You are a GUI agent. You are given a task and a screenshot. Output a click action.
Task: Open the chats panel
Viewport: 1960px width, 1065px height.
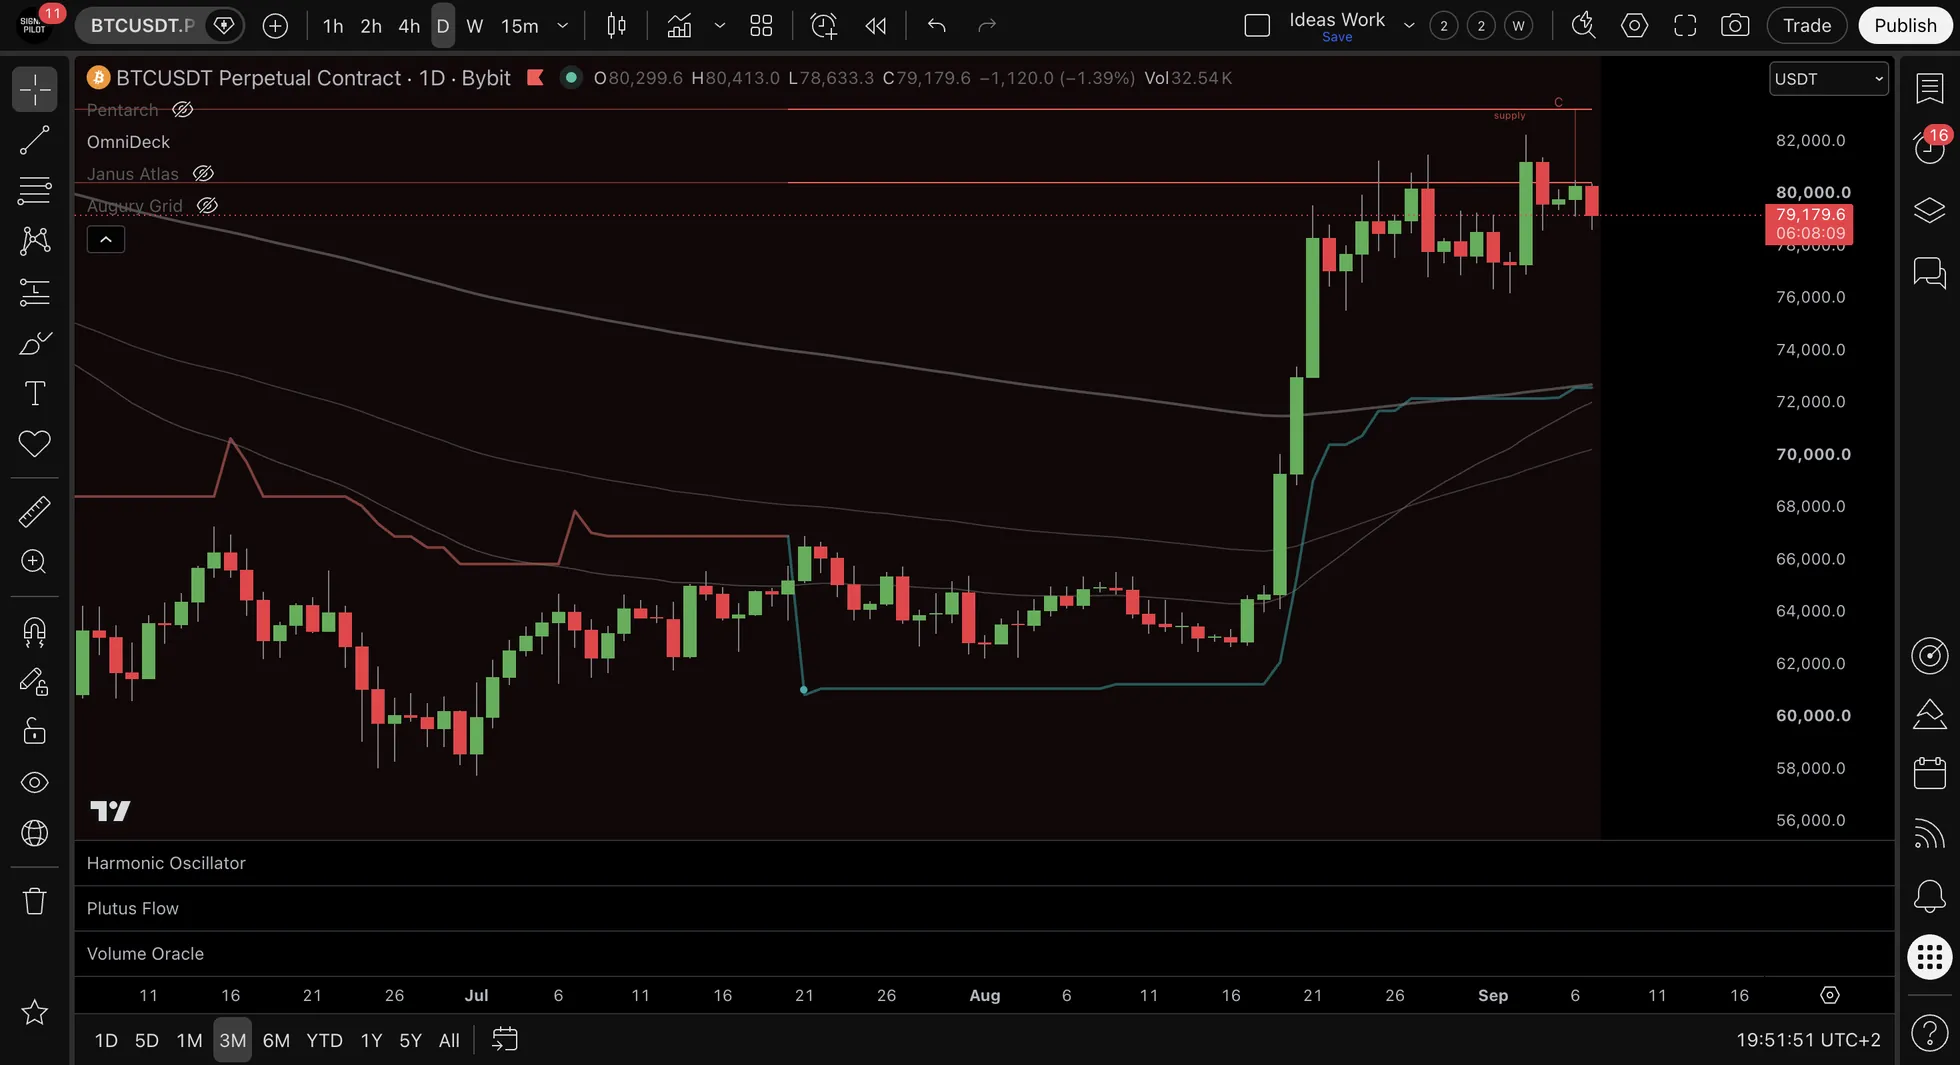tap(1929, 272)
